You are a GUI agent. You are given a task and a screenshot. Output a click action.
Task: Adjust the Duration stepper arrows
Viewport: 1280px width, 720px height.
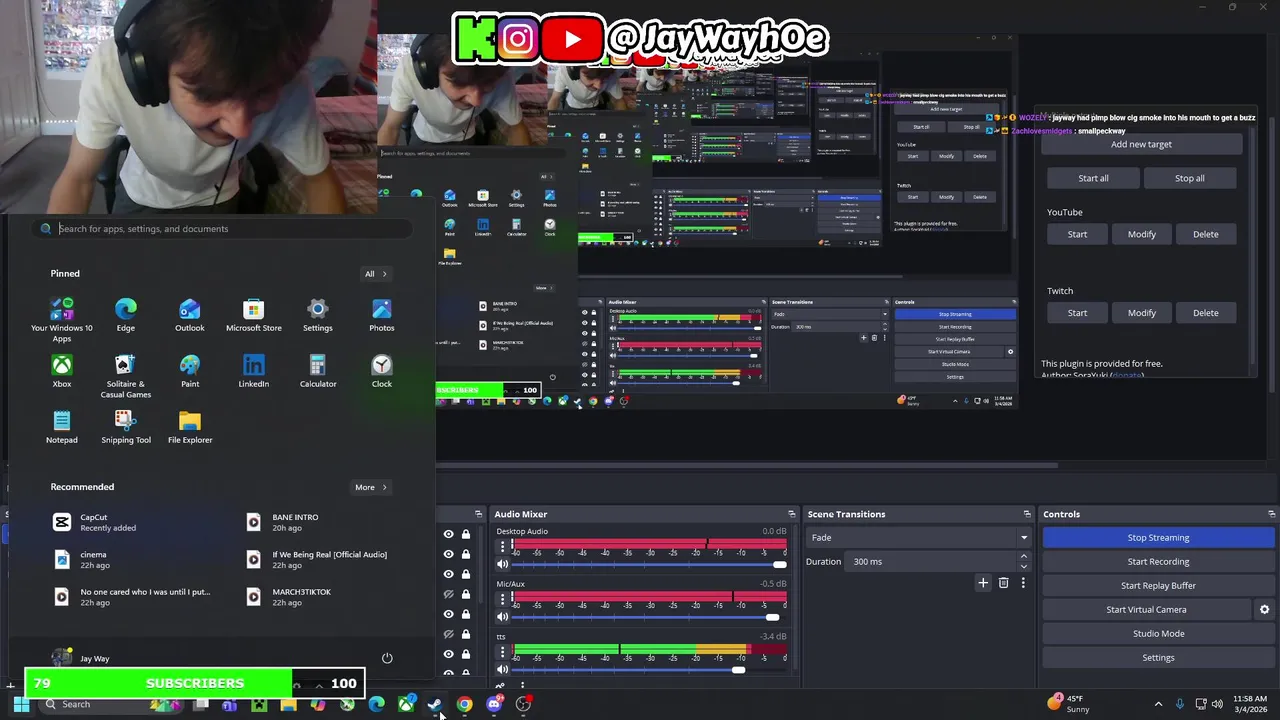[x=1023, y=561]
